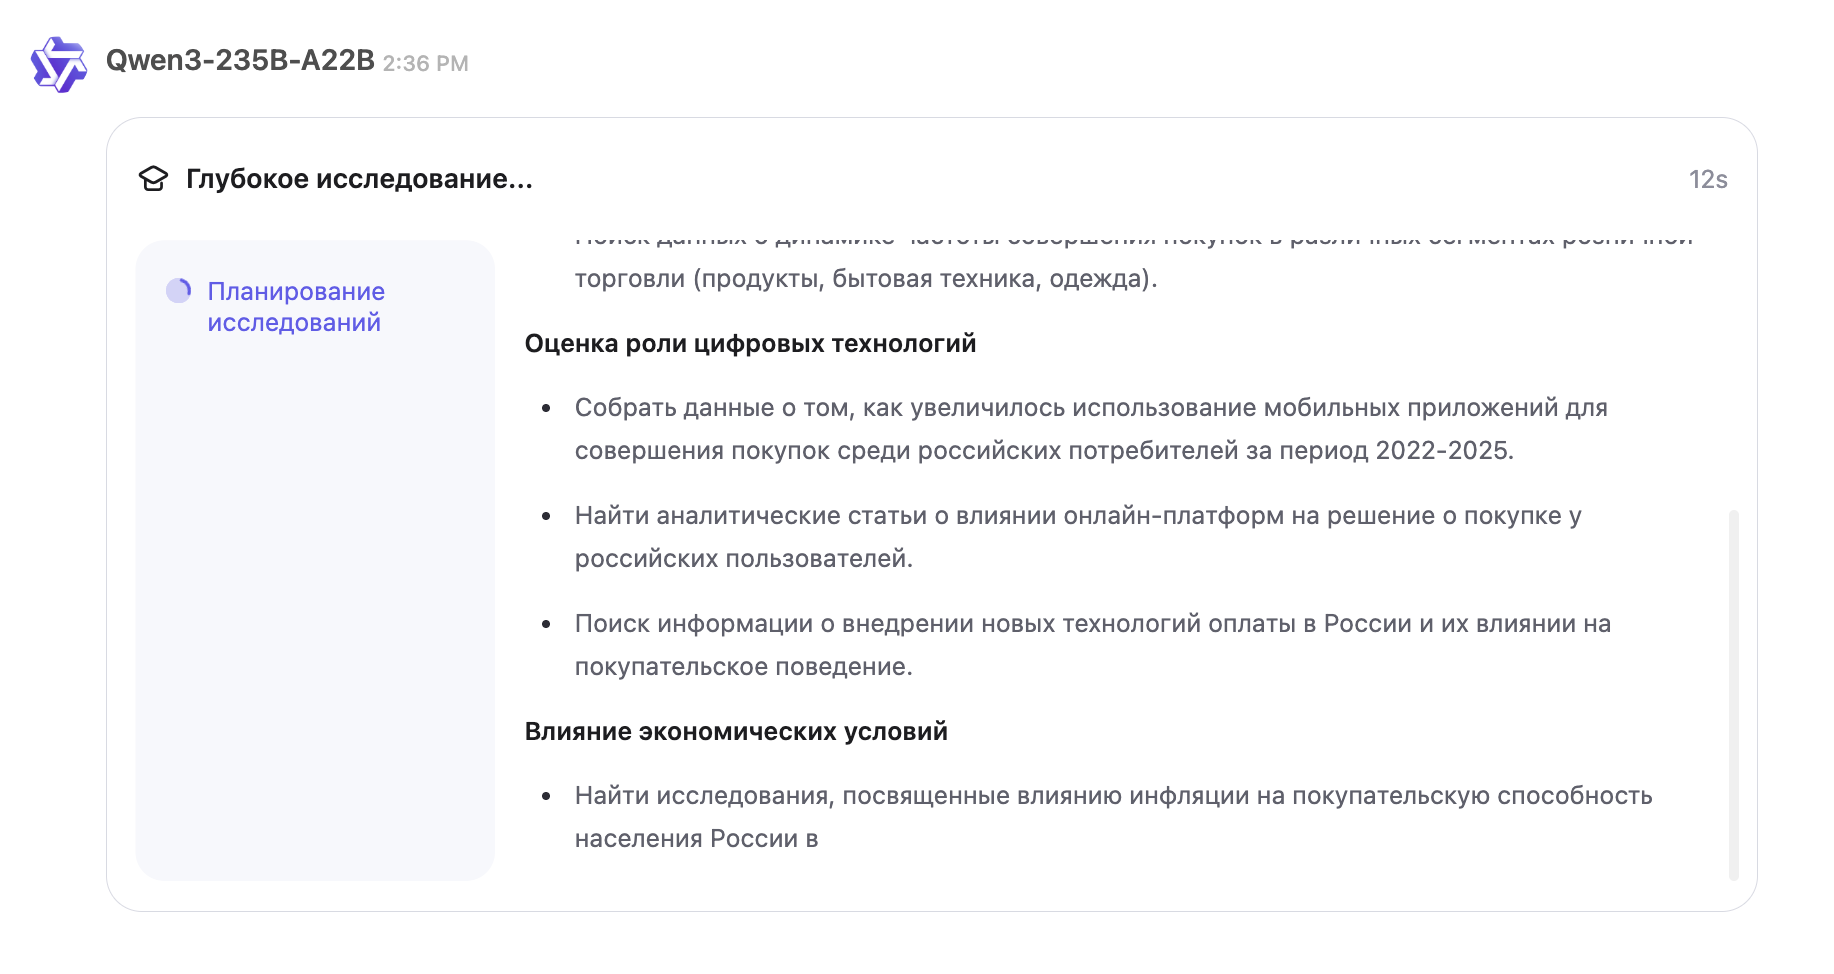Click the text line ending with период 2022-2025
Image resolution: width=1834 pixels, height=974 pixels.
coord(1043,451)
